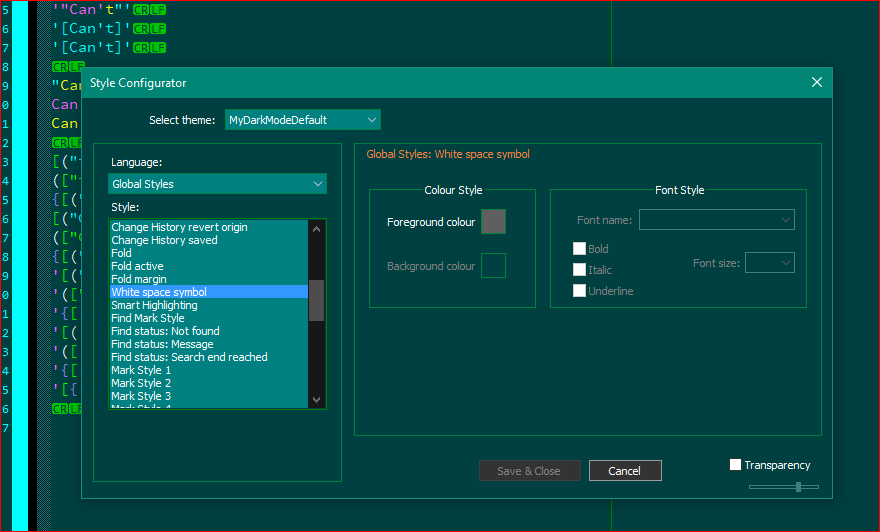Image resolution: width=880 pixels, height=532 pixels.
Task: Select 'Smart Highlighting' in the style list
Action: [x=154, y=305]
